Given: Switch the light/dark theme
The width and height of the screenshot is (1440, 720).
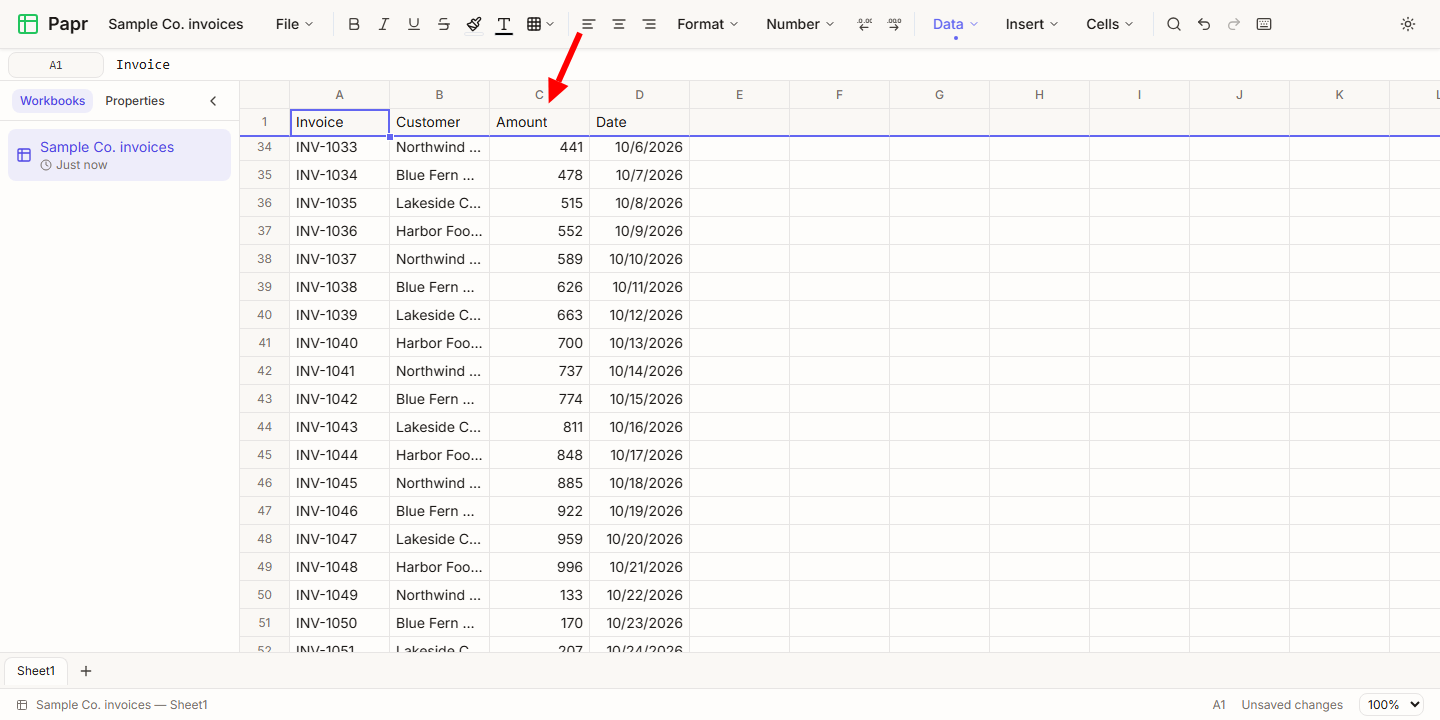Looking at the screenshot, I should pyautogui.click(x=1408, y=24).
